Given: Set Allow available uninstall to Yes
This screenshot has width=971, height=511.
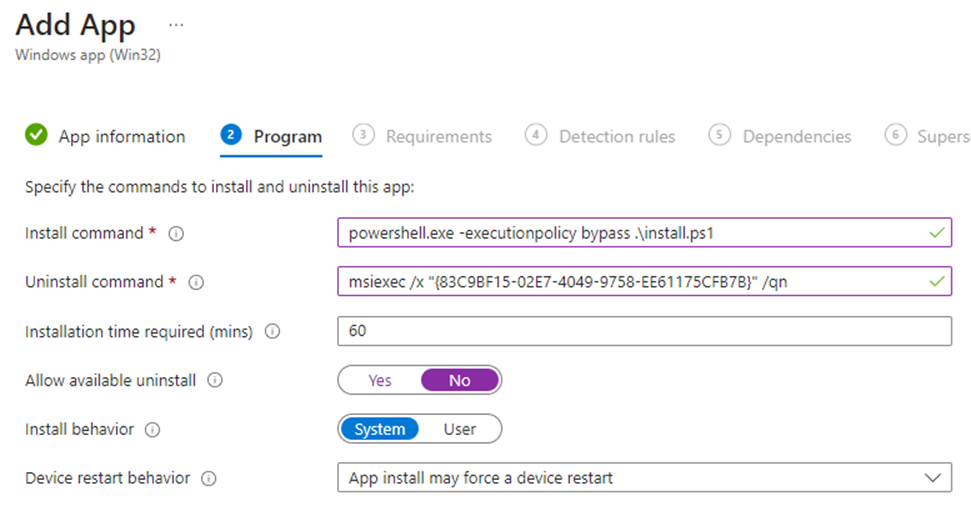Looking at the screenshot, I should pyautogui.click(x=380, y=381).
